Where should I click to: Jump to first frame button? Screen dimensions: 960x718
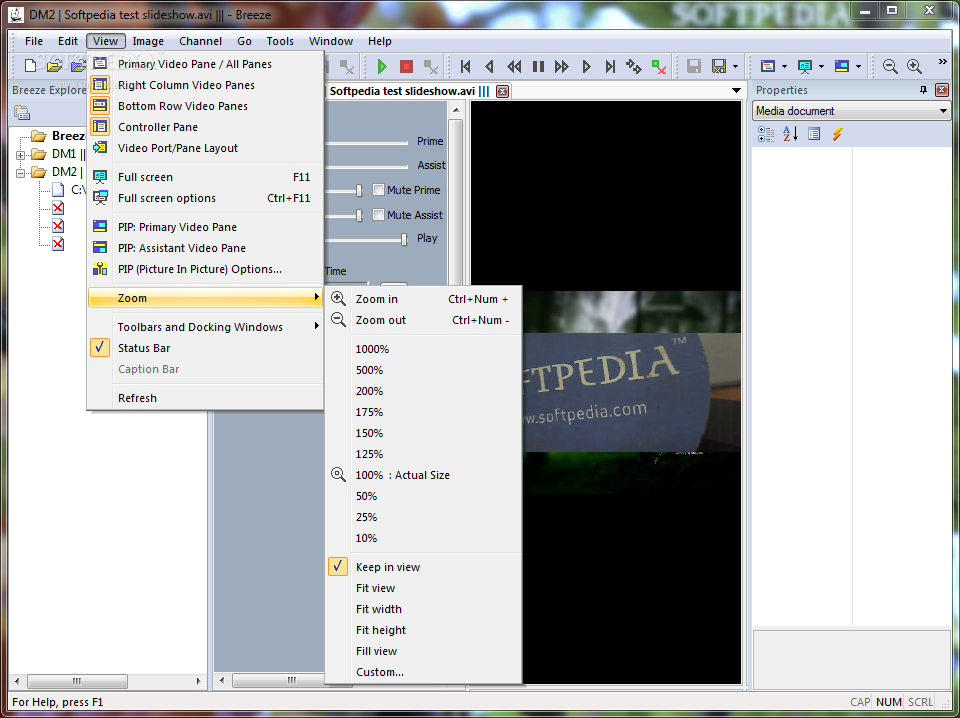click(x=465, y=66)
